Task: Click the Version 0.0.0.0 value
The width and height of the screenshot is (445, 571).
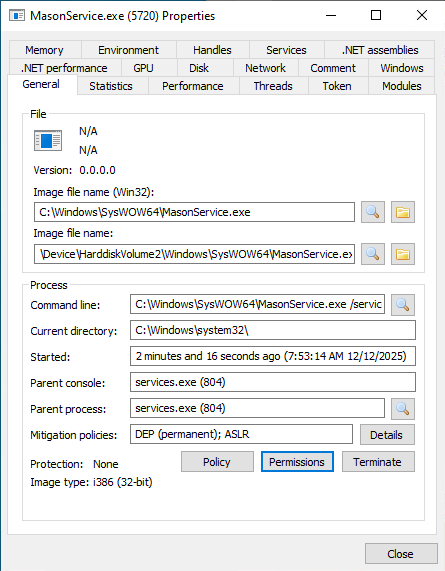Action: pyautogui.click(x=97, y=170)
